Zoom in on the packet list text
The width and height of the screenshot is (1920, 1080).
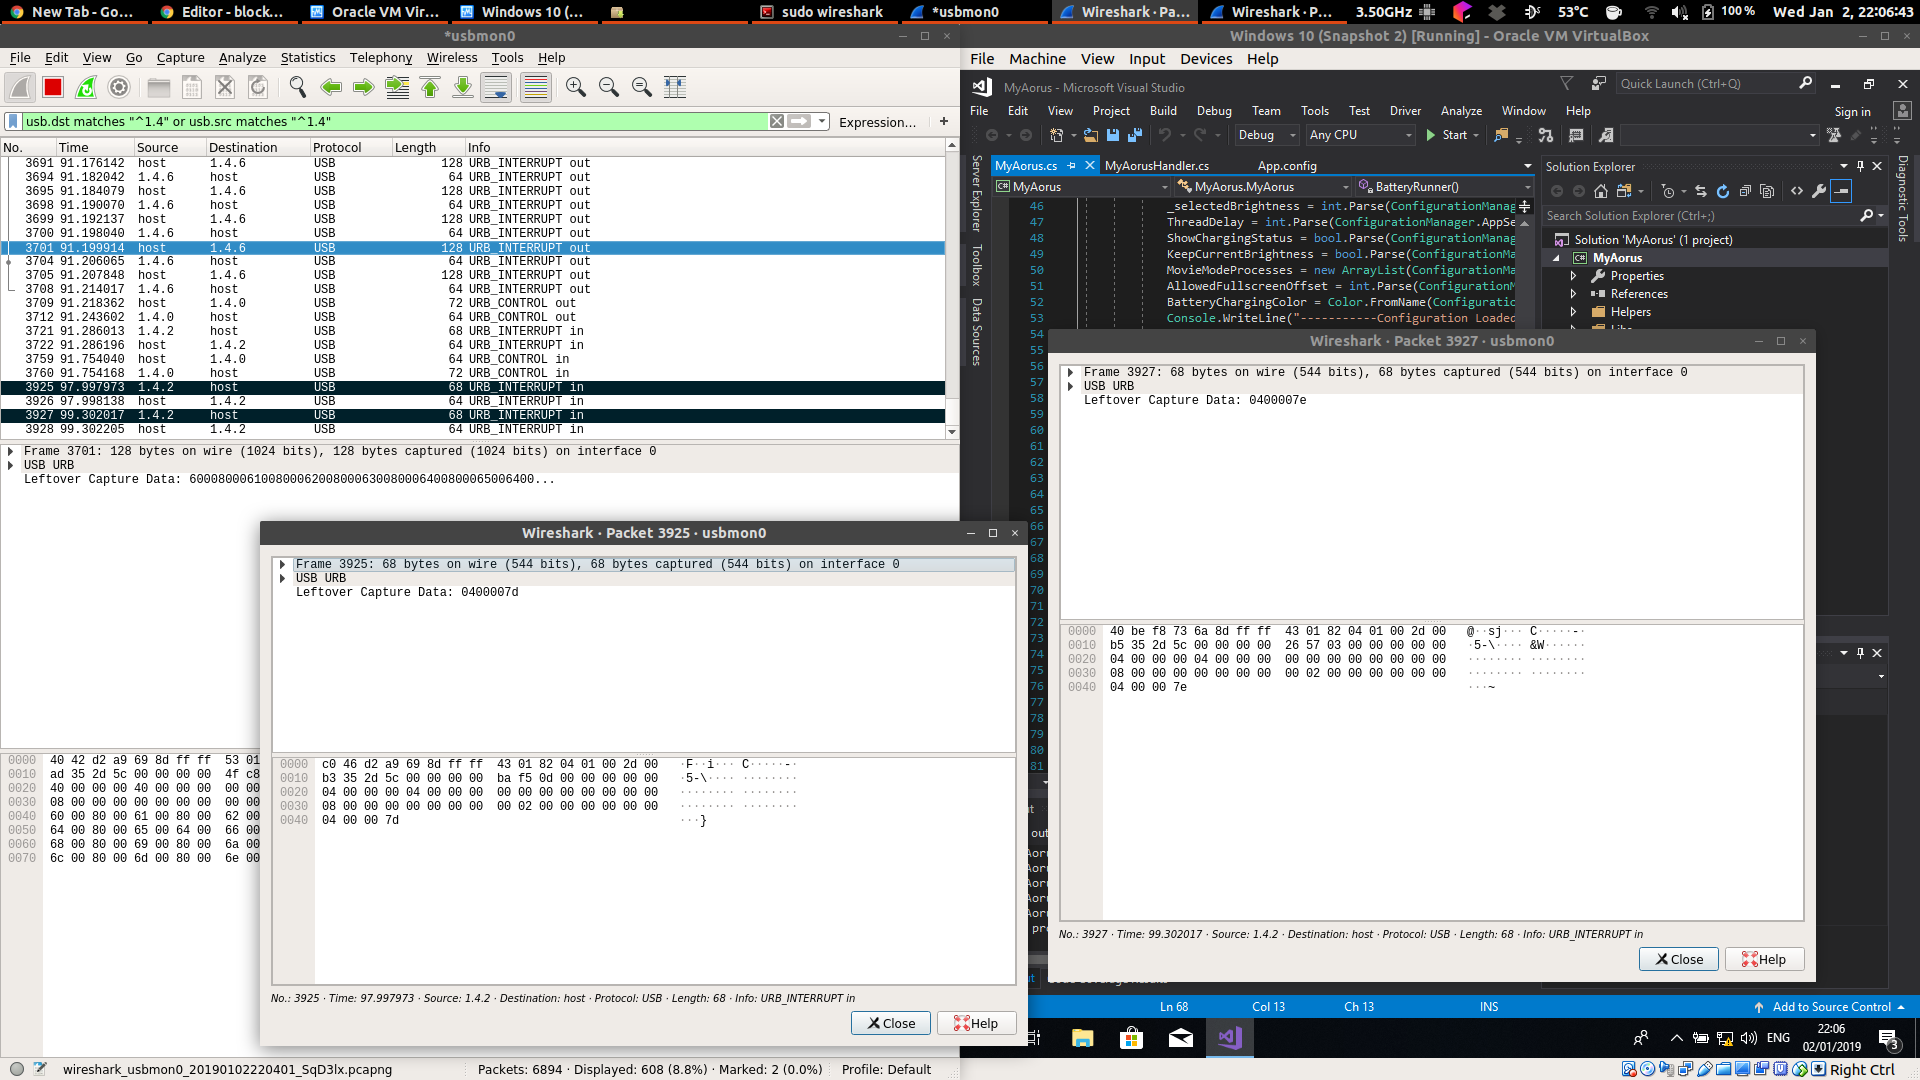point(575,87)
